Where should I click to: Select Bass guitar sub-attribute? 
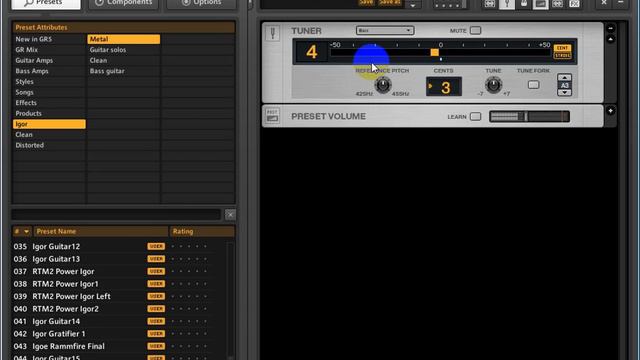(124, 71)
